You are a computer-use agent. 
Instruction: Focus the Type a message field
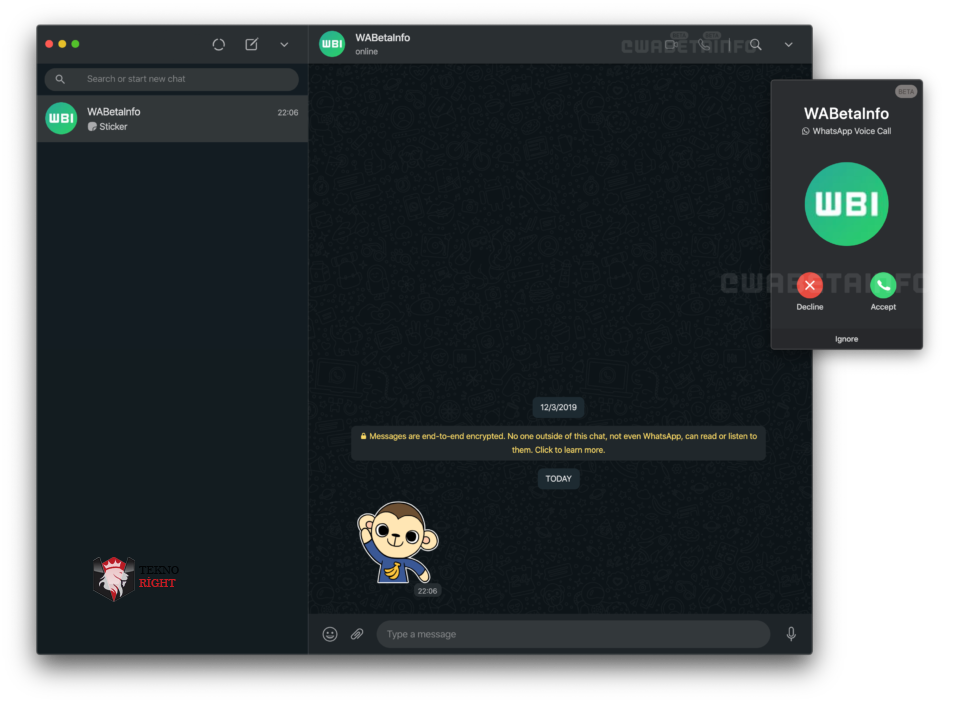(x=573, y=634)
